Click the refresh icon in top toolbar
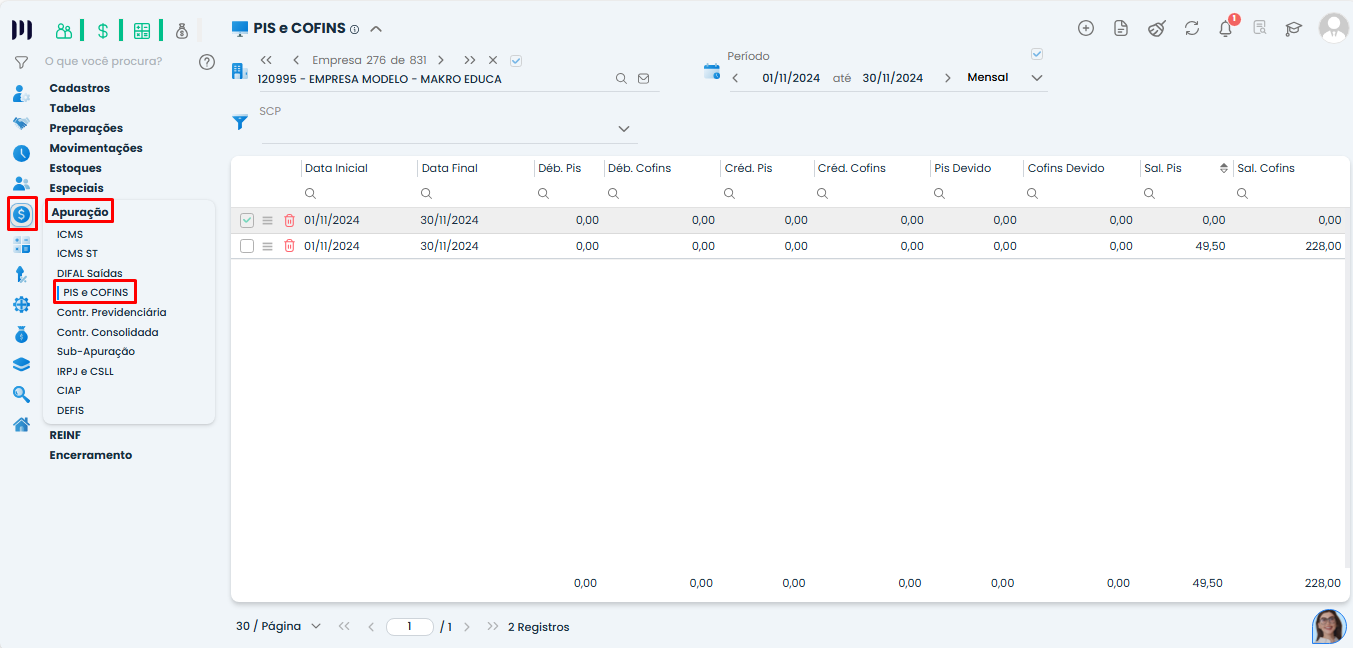Image resolution: width=1353 pixels, height=648 pixels. [x=1191, y=28]
